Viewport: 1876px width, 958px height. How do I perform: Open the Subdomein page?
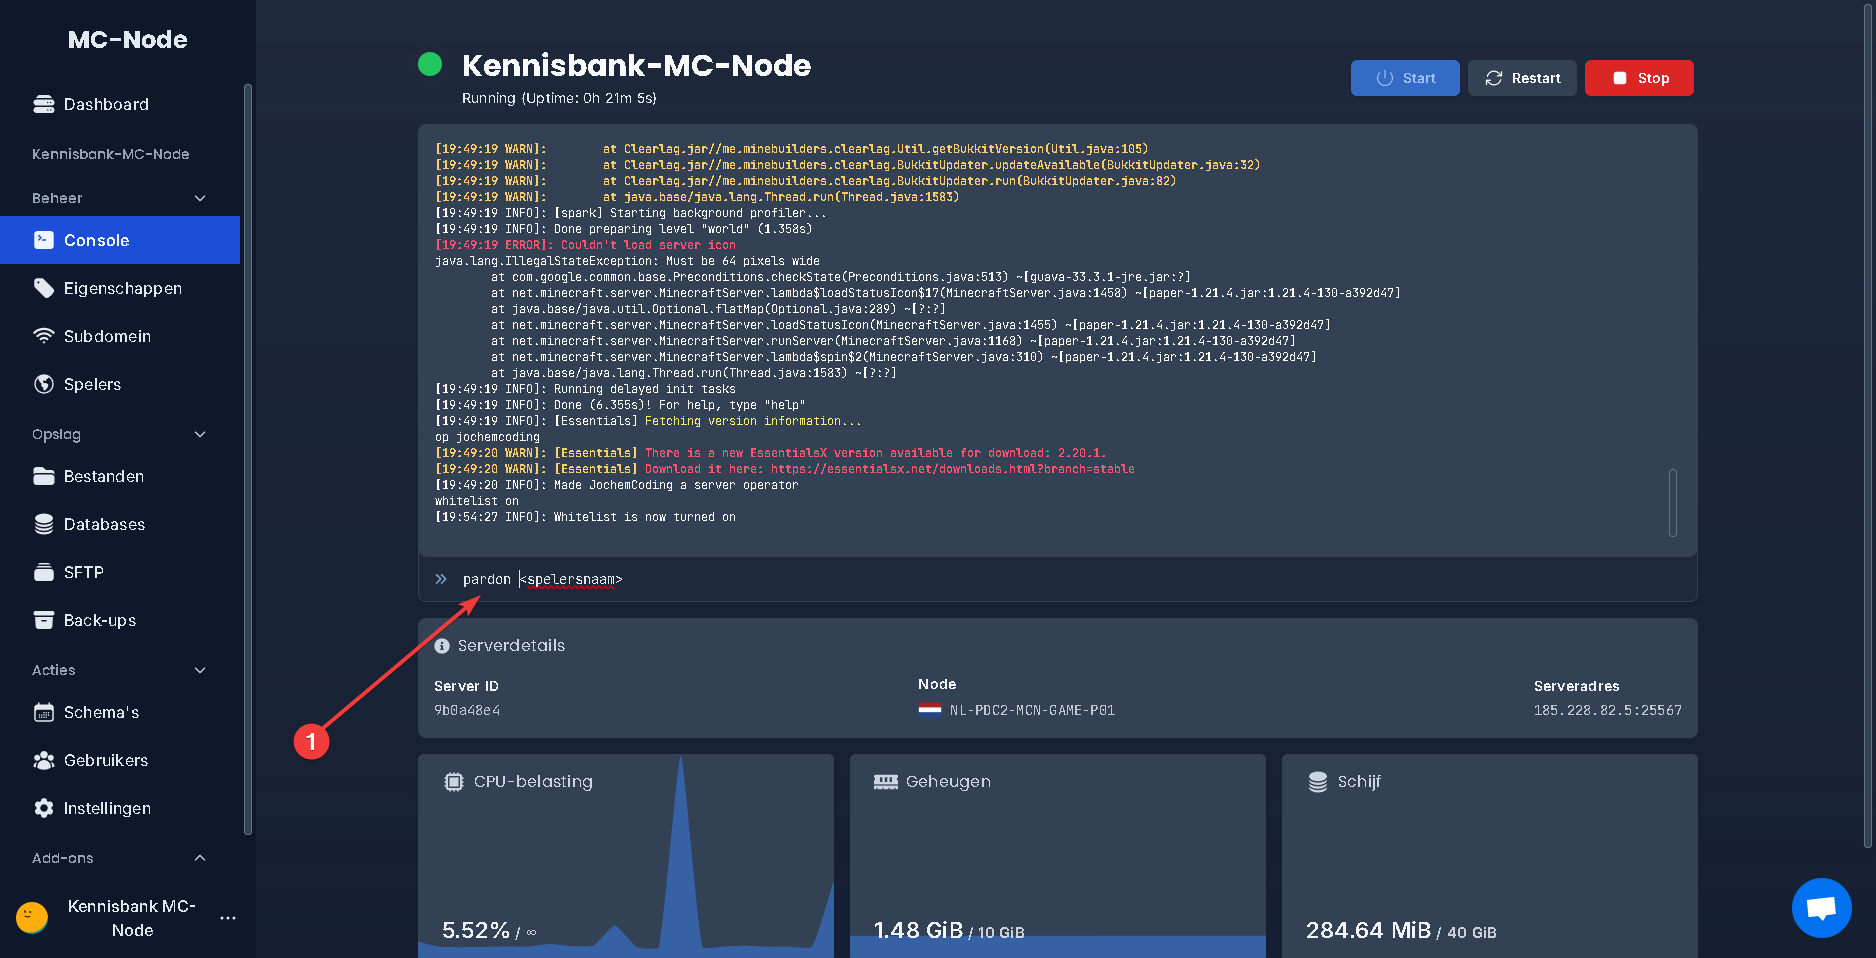point(120,336)
